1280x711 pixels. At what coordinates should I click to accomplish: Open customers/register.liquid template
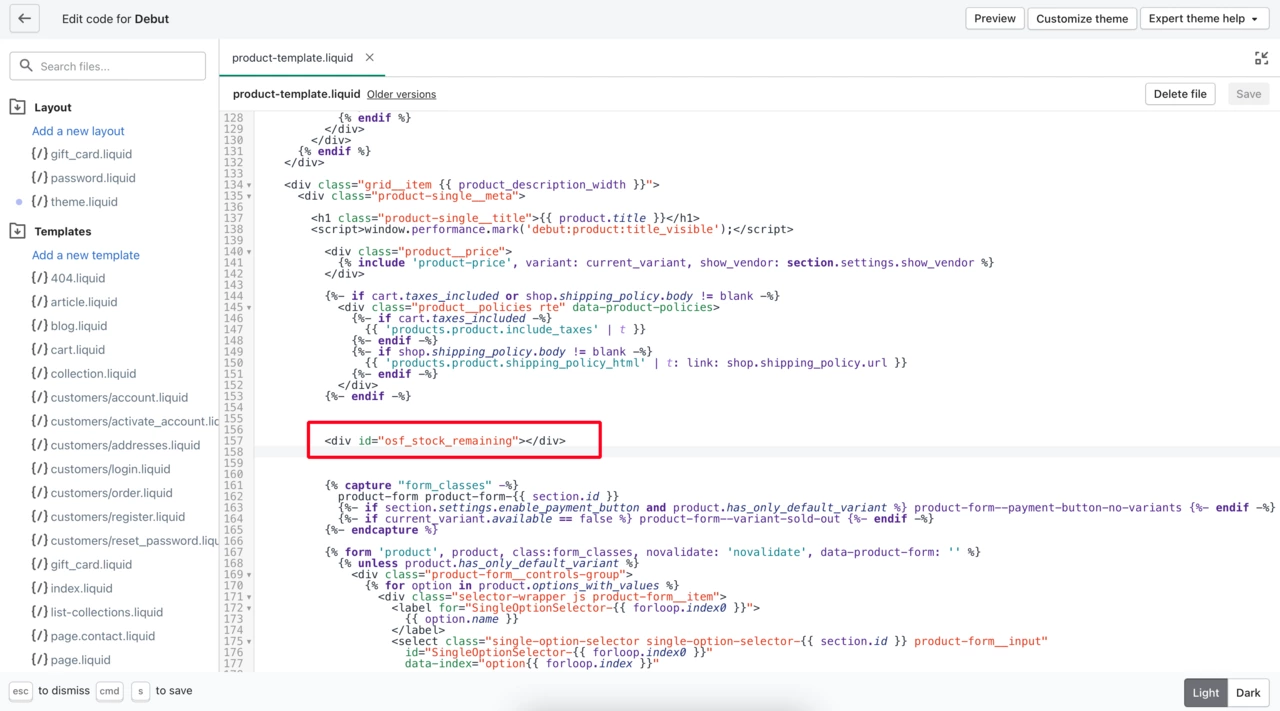pos(118,517)
